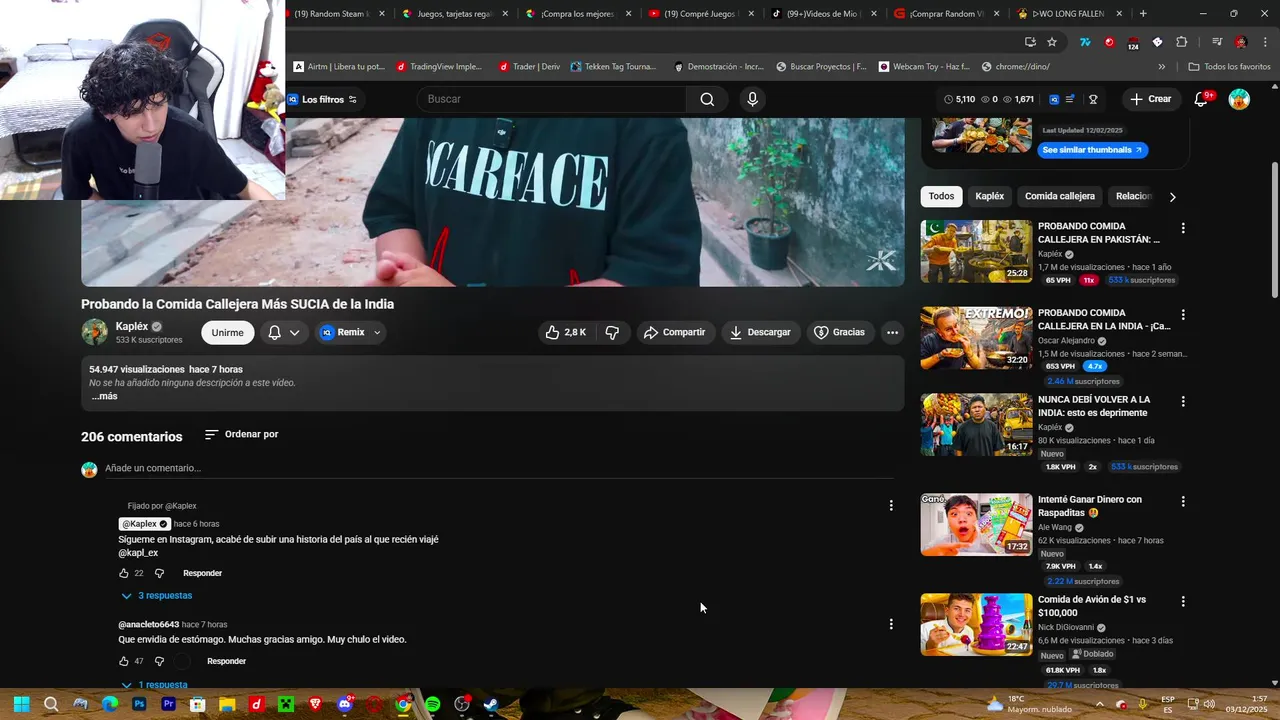Click the Unirme button
Image resolution: width=1280 pixels, height=720 pixels.
[227, 332]
